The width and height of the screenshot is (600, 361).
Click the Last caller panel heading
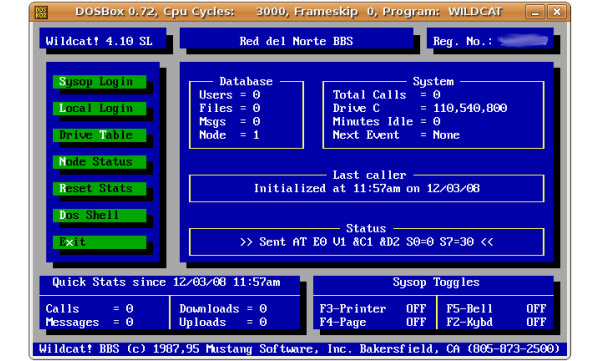(369, 175)
